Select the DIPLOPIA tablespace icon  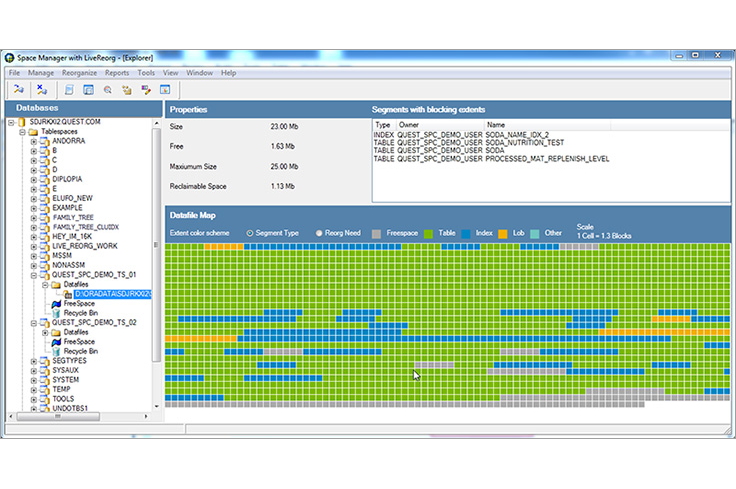[45, 179]
